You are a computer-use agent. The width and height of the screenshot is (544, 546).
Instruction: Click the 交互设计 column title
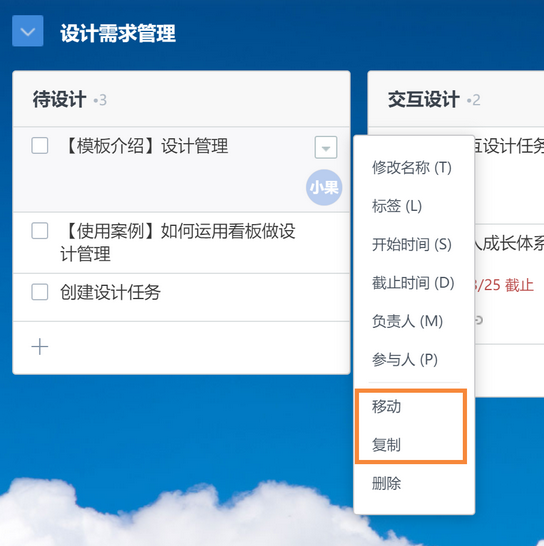point(424,100)
